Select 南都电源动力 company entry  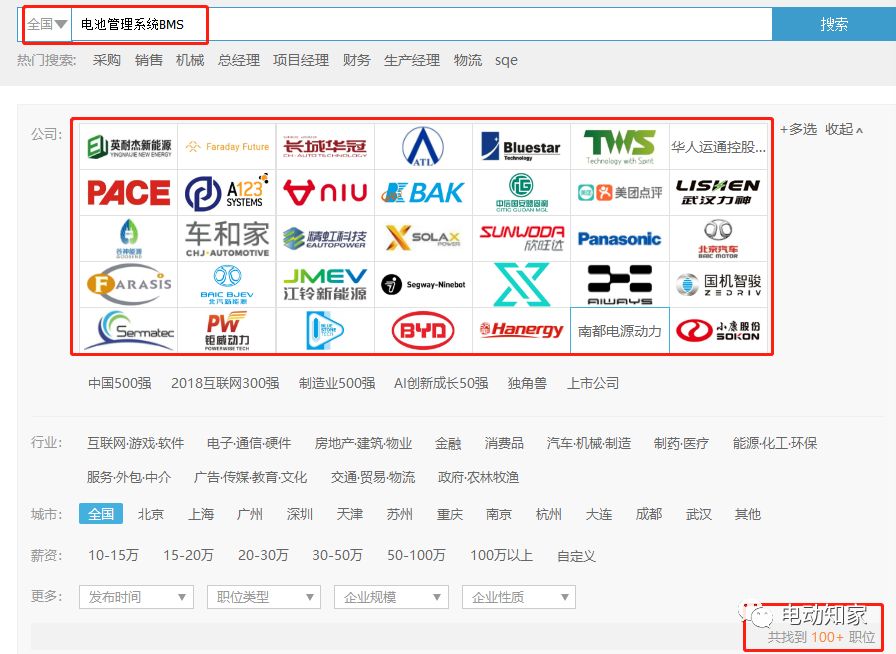pyautogui.click(x=620, y=330)
